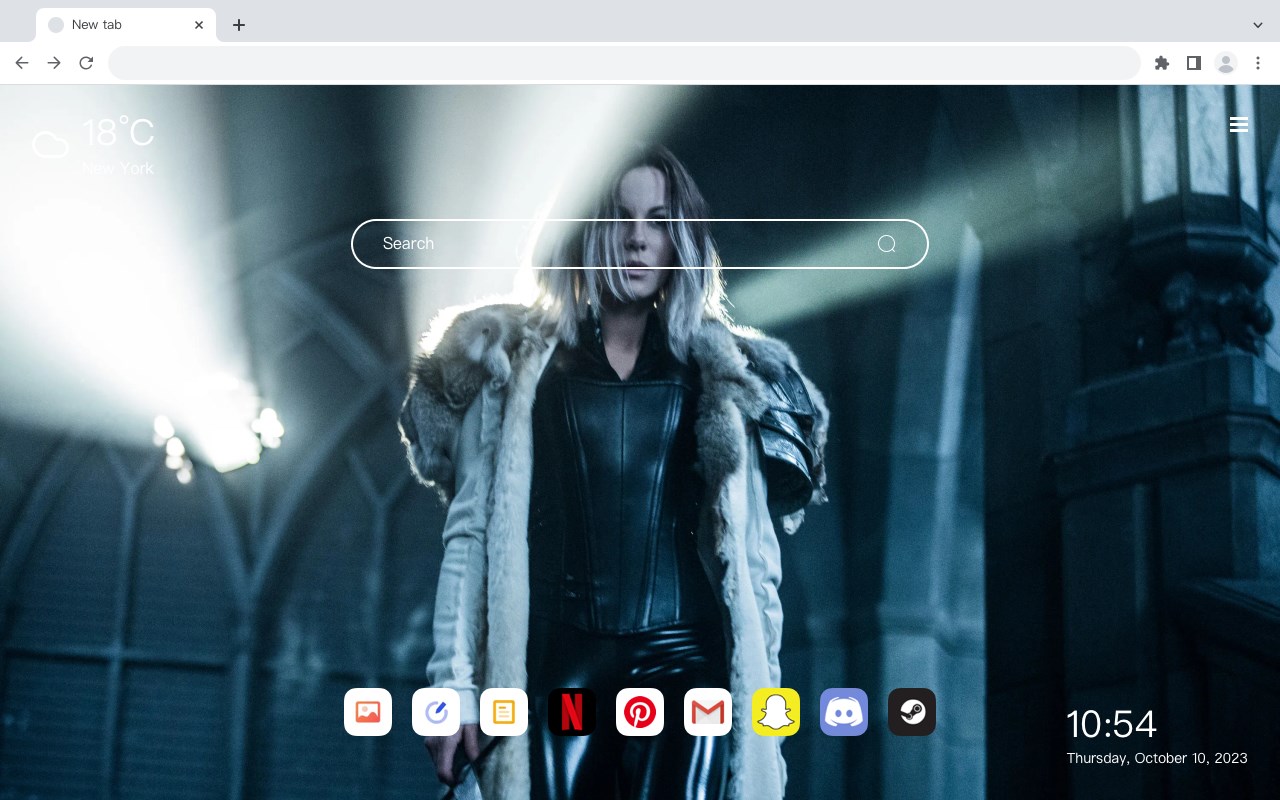Launch the Netflix shortcut

pyautogui.click(x=572, y=712)
